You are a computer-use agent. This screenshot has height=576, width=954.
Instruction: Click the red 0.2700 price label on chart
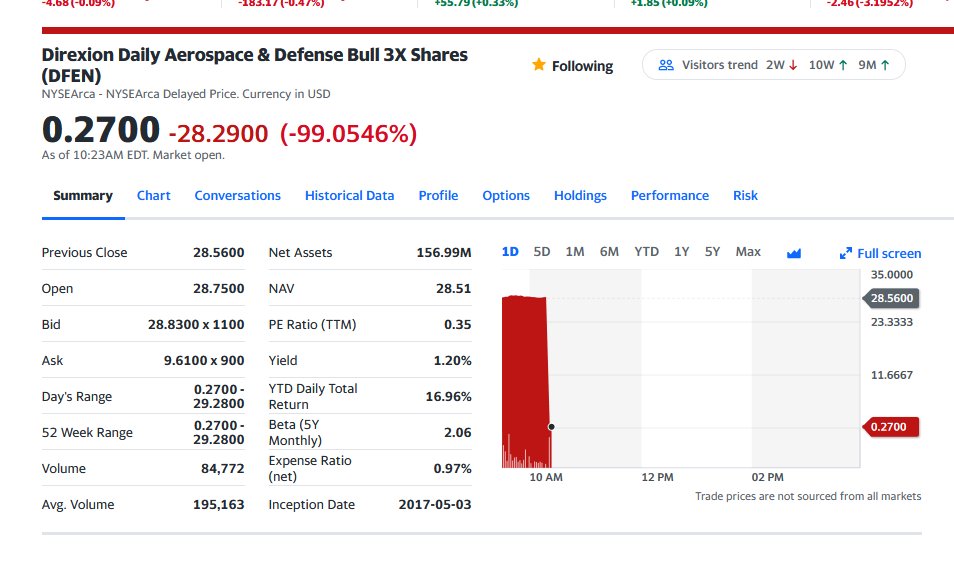tap(891, 427)
